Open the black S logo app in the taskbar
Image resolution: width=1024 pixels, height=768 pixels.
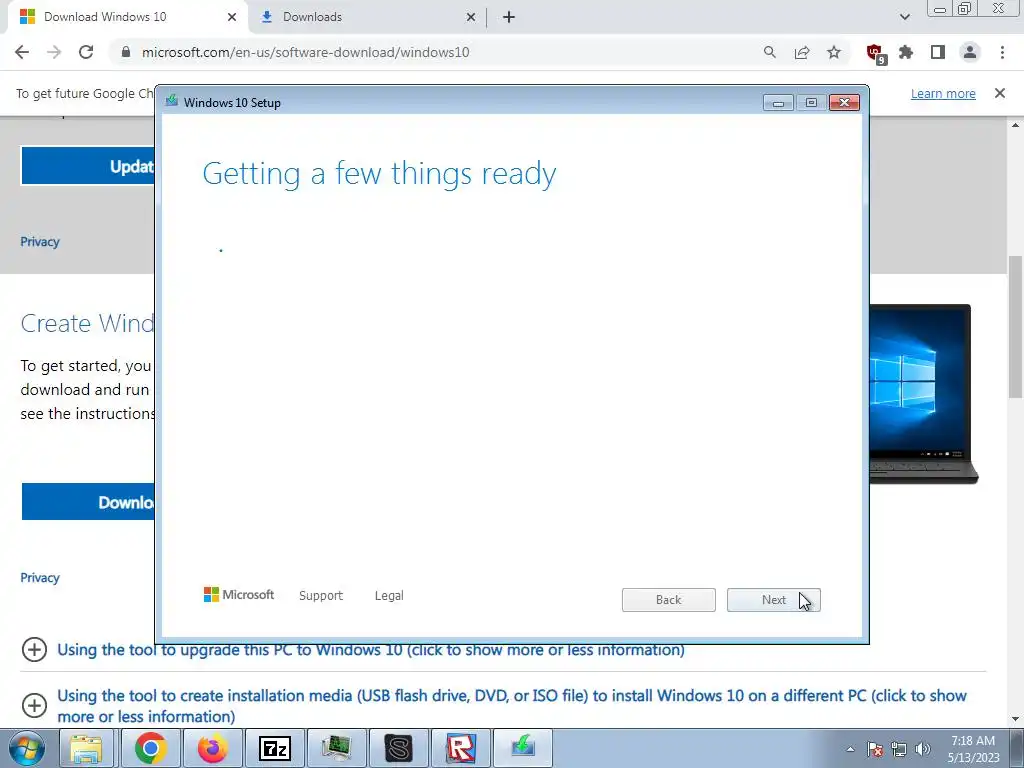[398, 748]
